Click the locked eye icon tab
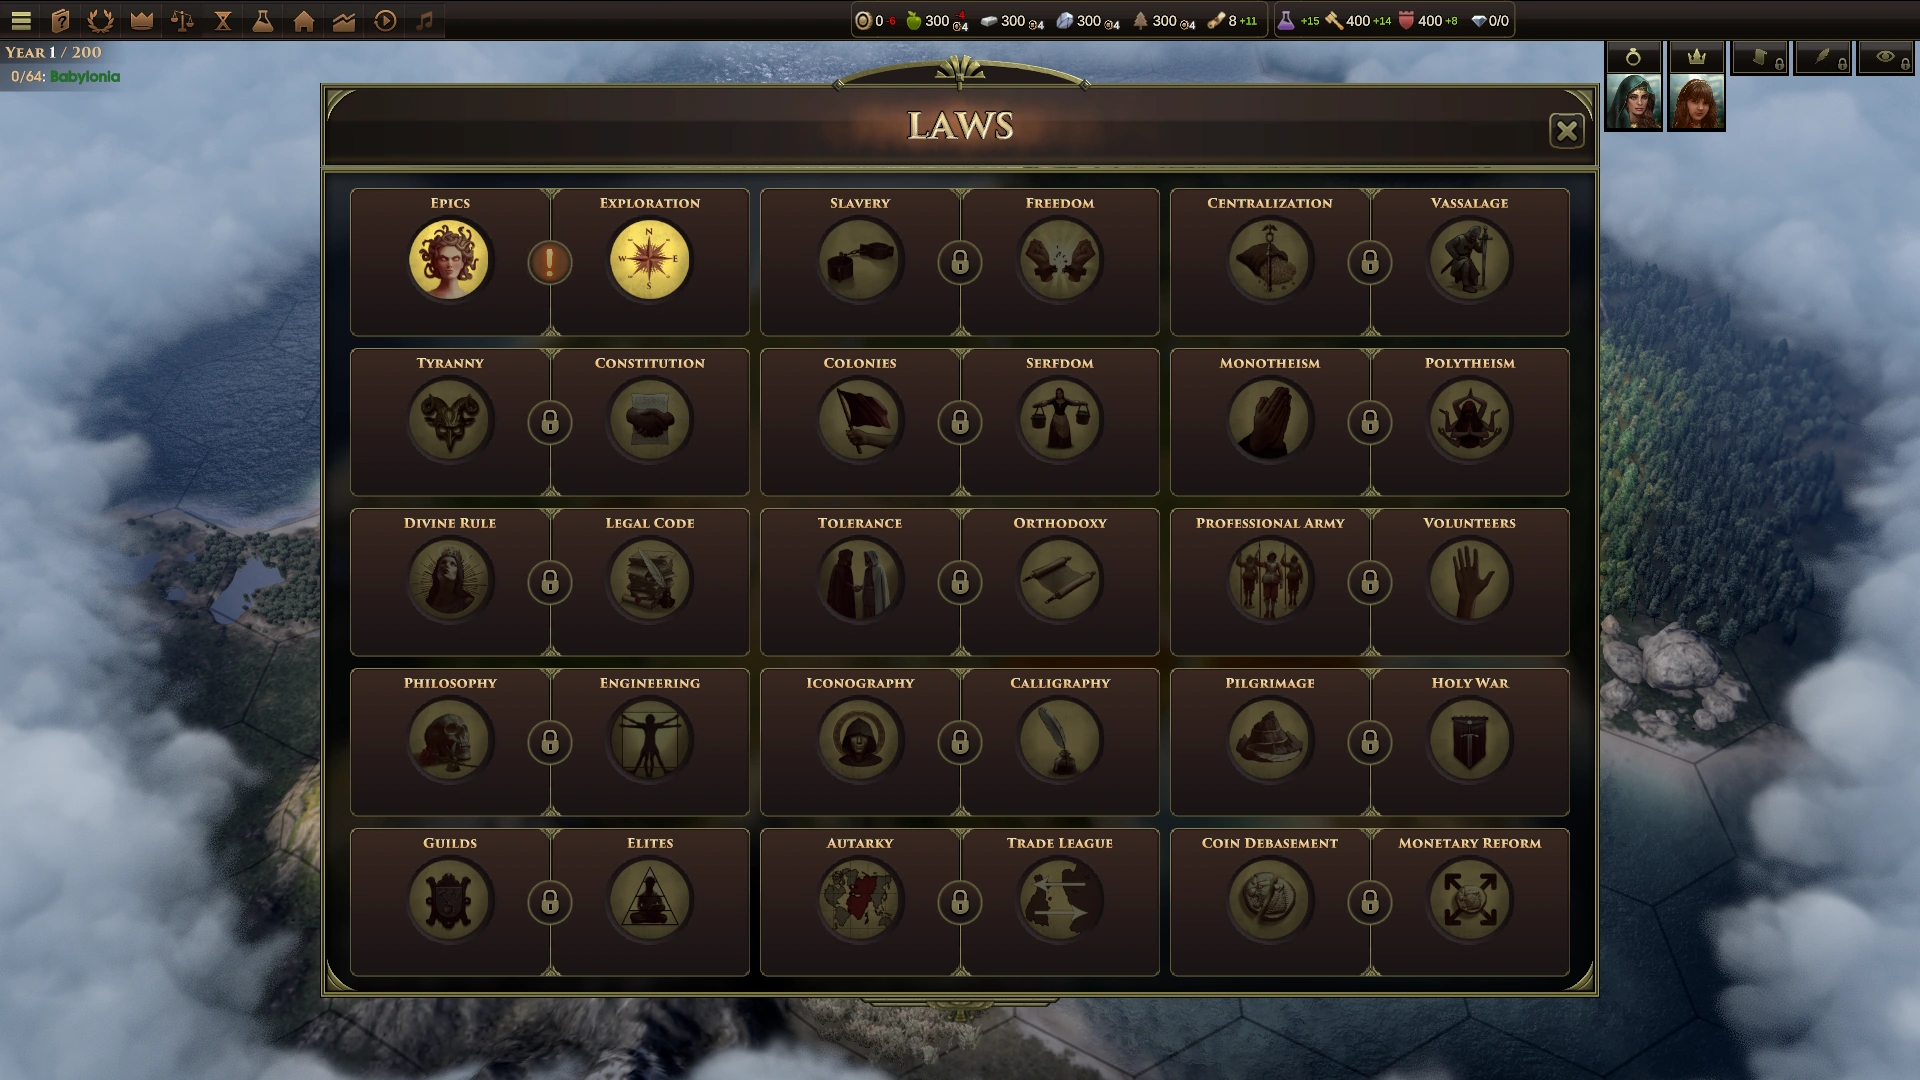Viewport: 1920px width, 1080px height. (1885, 57)
